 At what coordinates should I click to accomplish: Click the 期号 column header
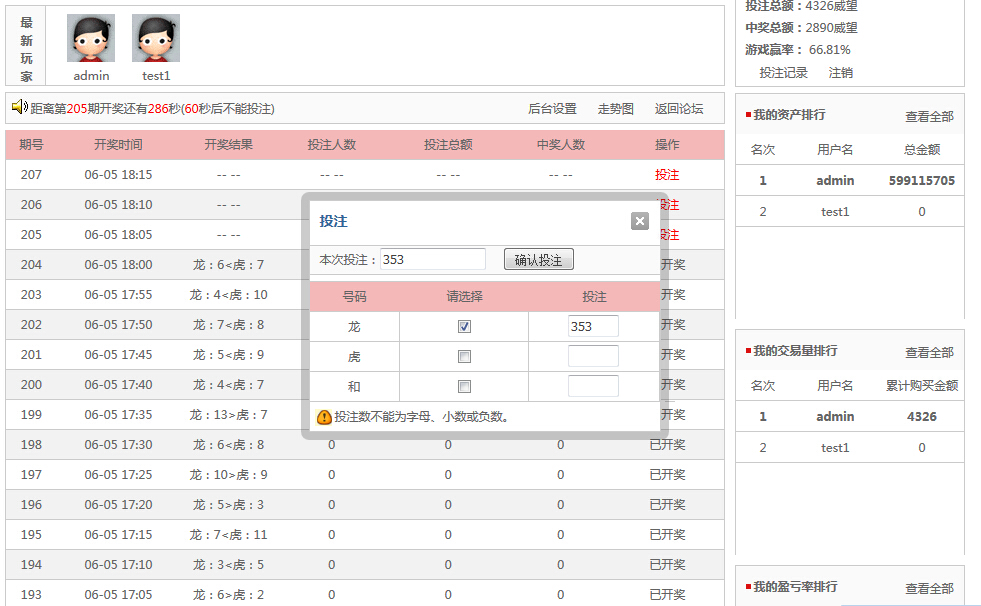[31, 144]
